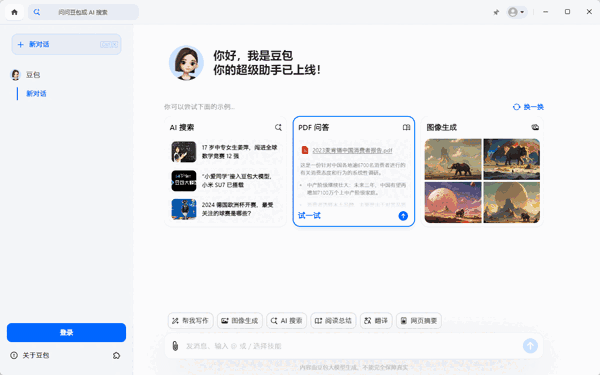Viewport: 600px width, 375px height.
Task: Click the 新对话 new chat button
Action: point(67,44)
